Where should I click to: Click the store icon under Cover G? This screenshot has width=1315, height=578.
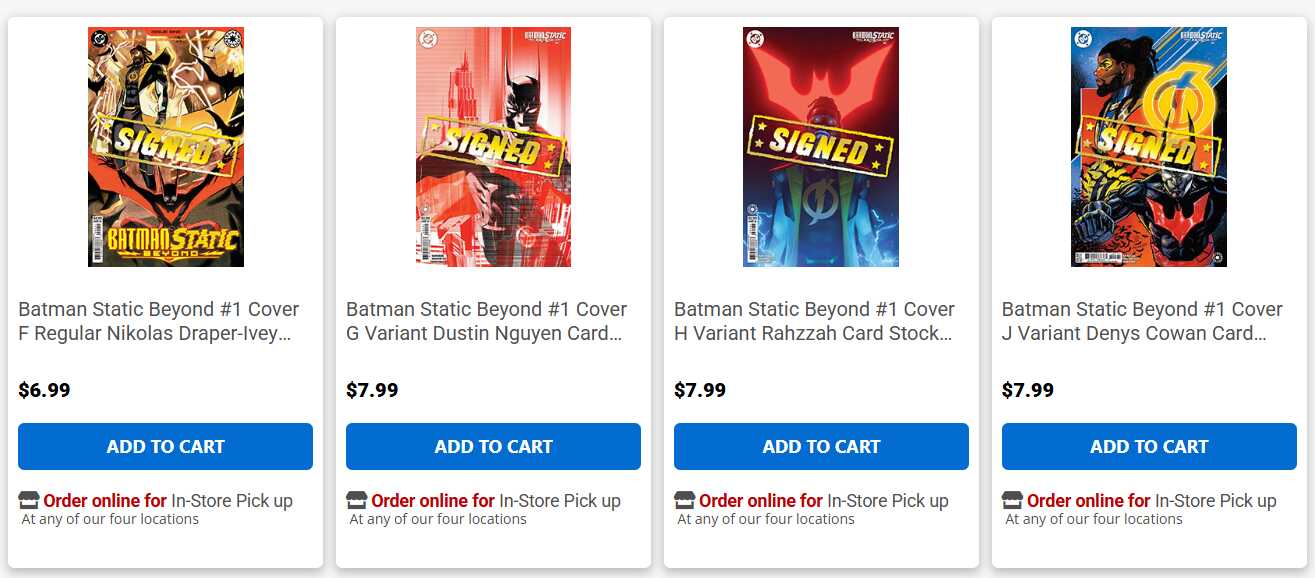(356, 500)
